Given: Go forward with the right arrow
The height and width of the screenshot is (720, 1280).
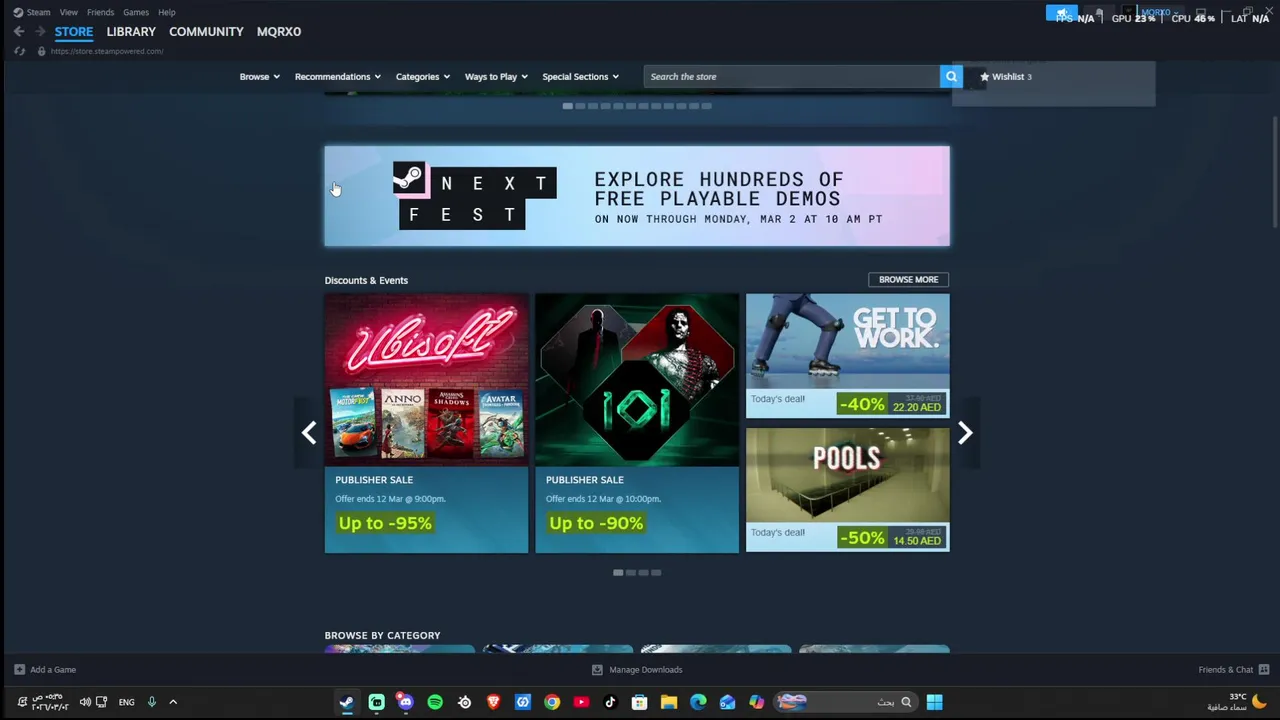Looking at the screenshot, I should coord(40,31).
